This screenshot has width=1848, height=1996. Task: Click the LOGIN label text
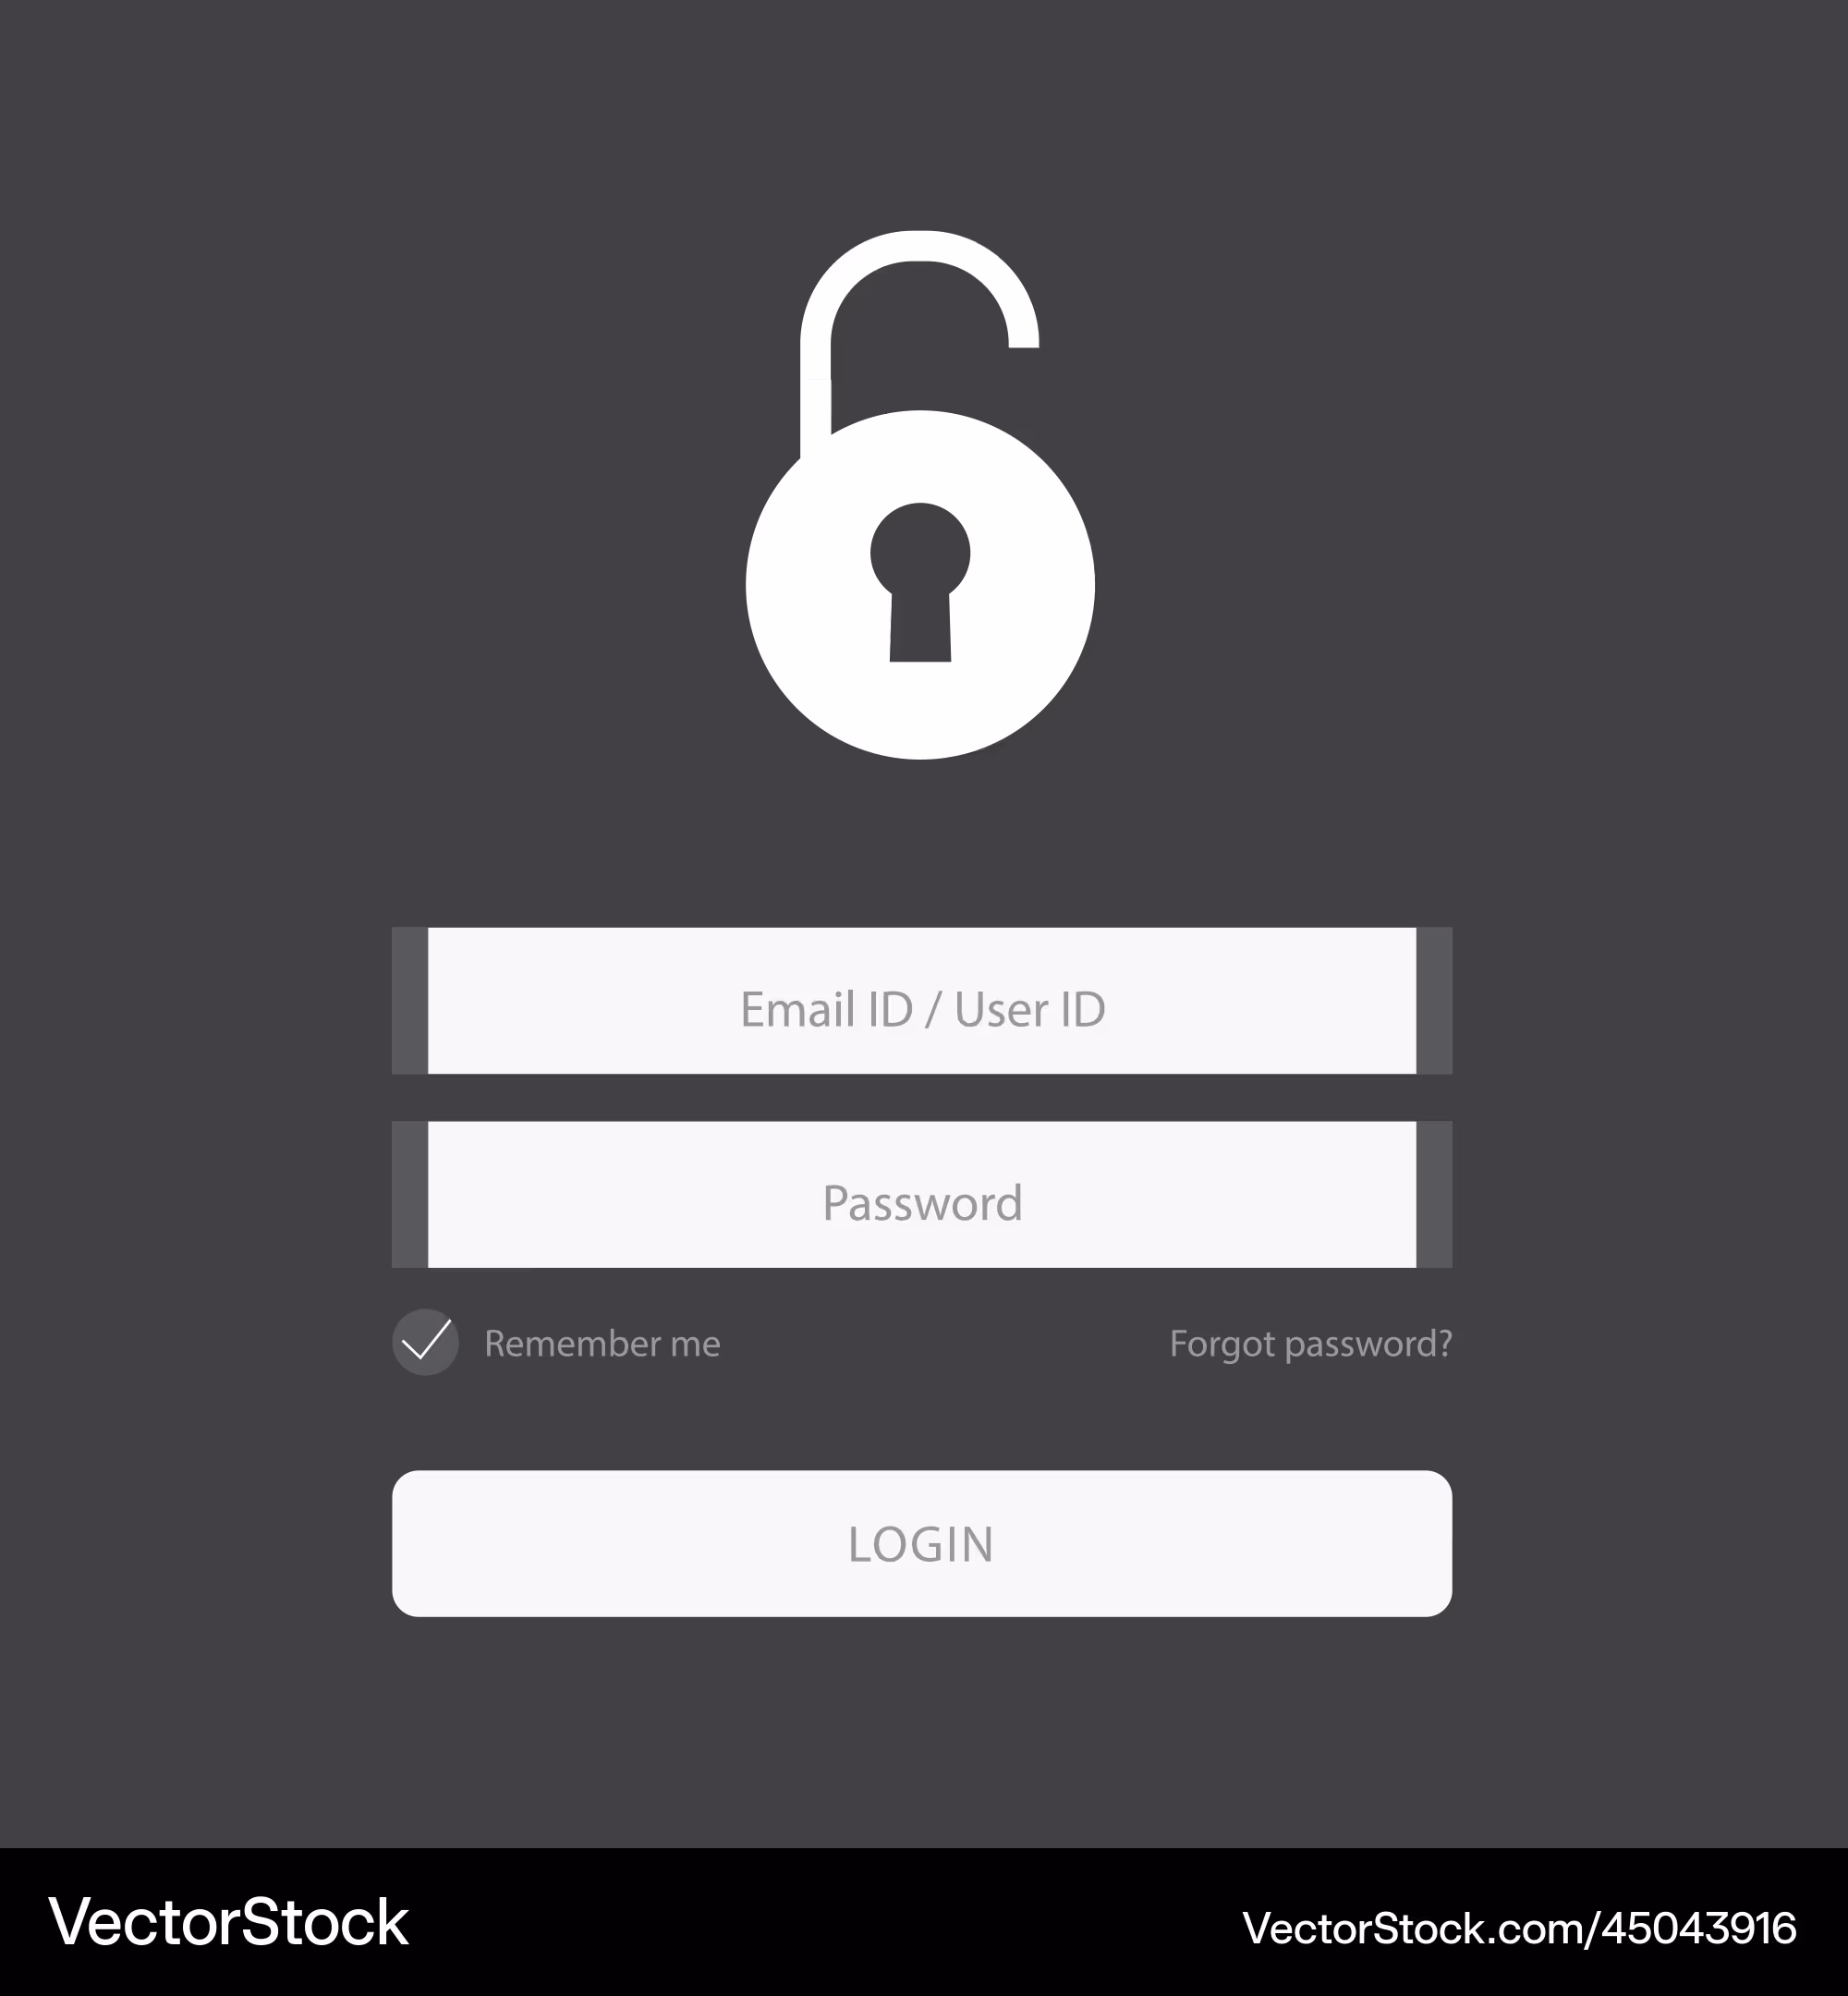921,1545
